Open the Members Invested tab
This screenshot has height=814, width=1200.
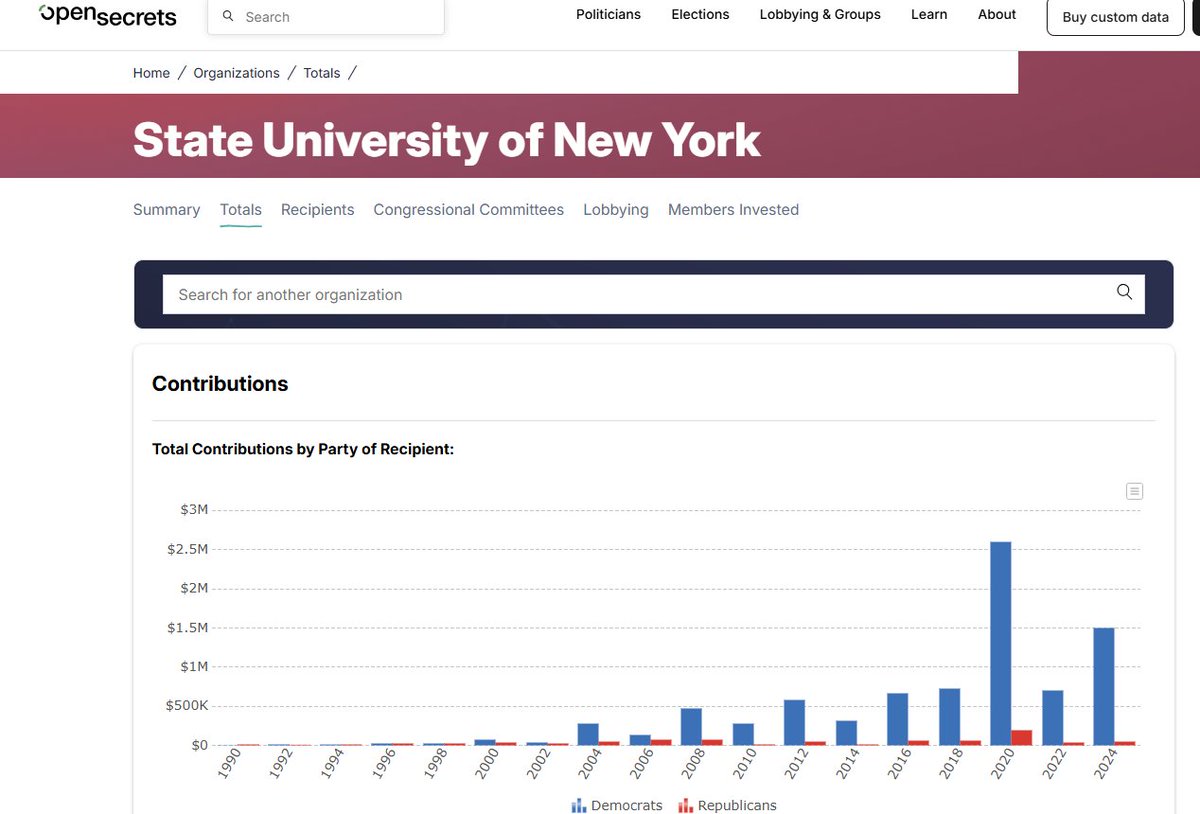pos(733,210)
